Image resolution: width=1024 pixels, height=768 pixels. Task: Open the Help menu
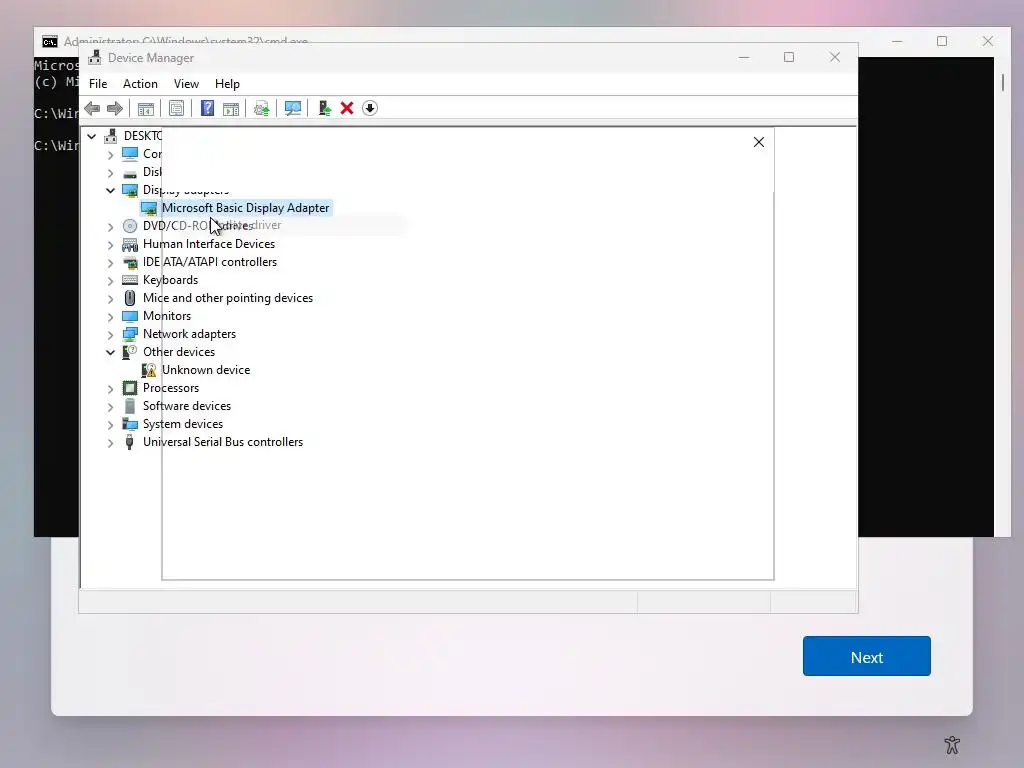(x=227, y=84)
